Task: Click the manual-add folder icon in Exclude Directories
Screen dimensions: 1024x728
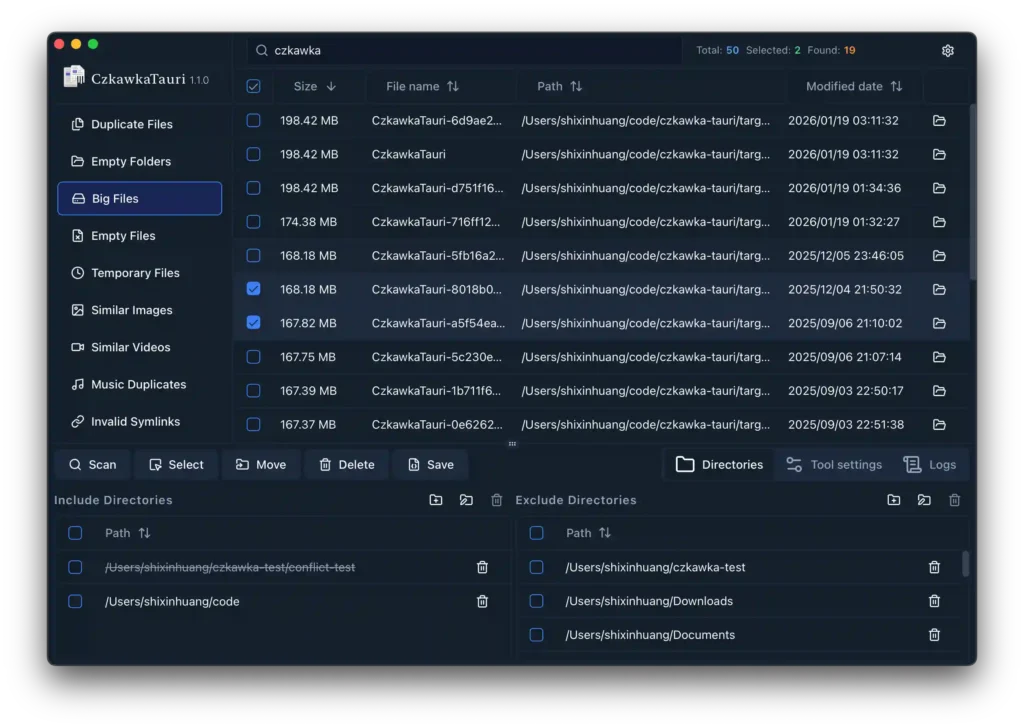Action: (924, 500)
